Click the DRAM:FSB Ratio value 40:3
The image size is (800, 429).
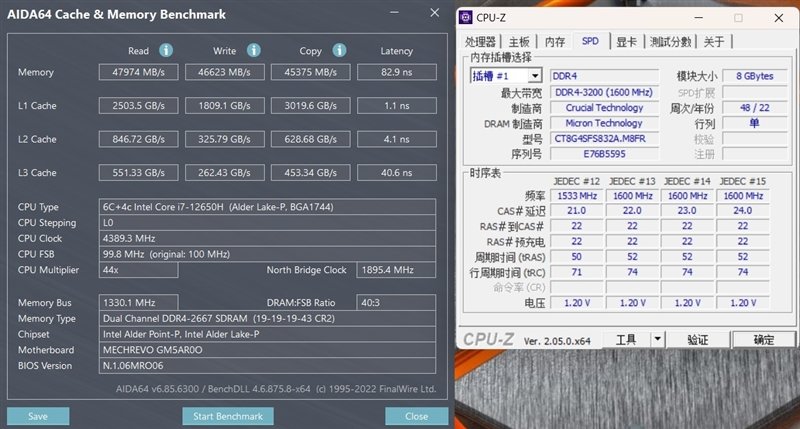[x=396, y=302]
